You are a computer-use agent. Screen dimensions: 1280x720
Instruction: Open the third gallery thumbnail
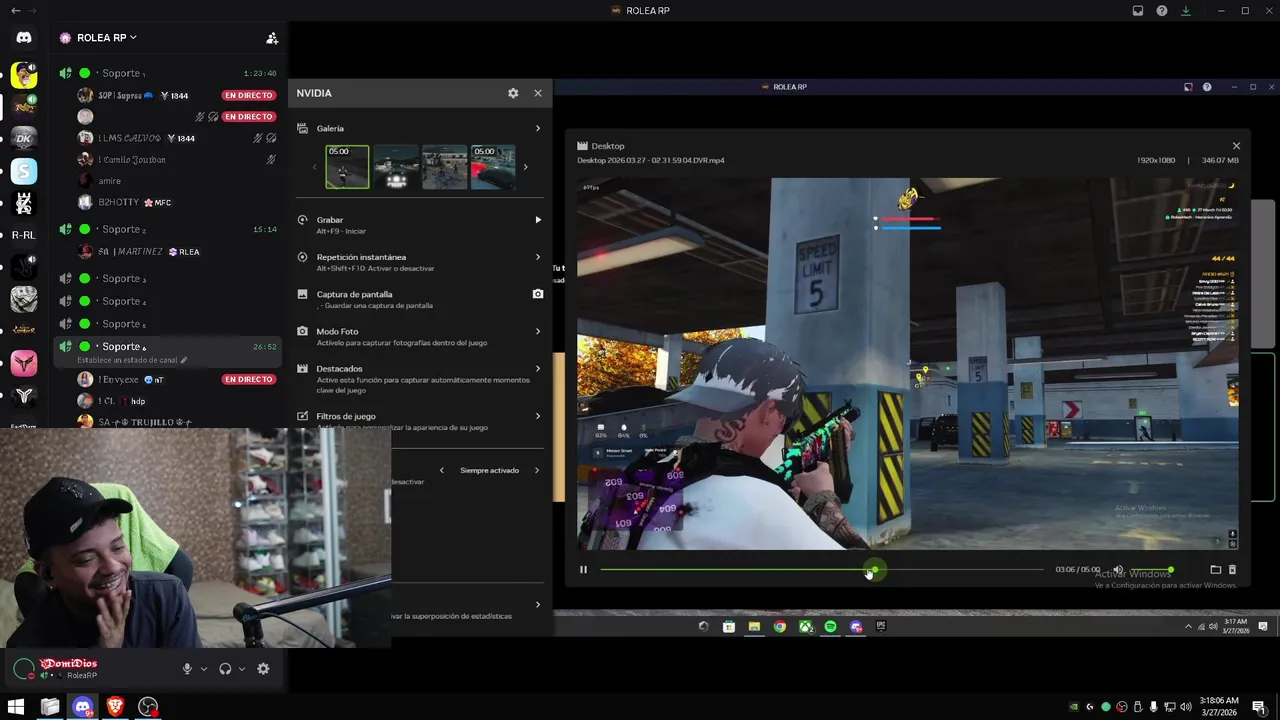point(444,167)
